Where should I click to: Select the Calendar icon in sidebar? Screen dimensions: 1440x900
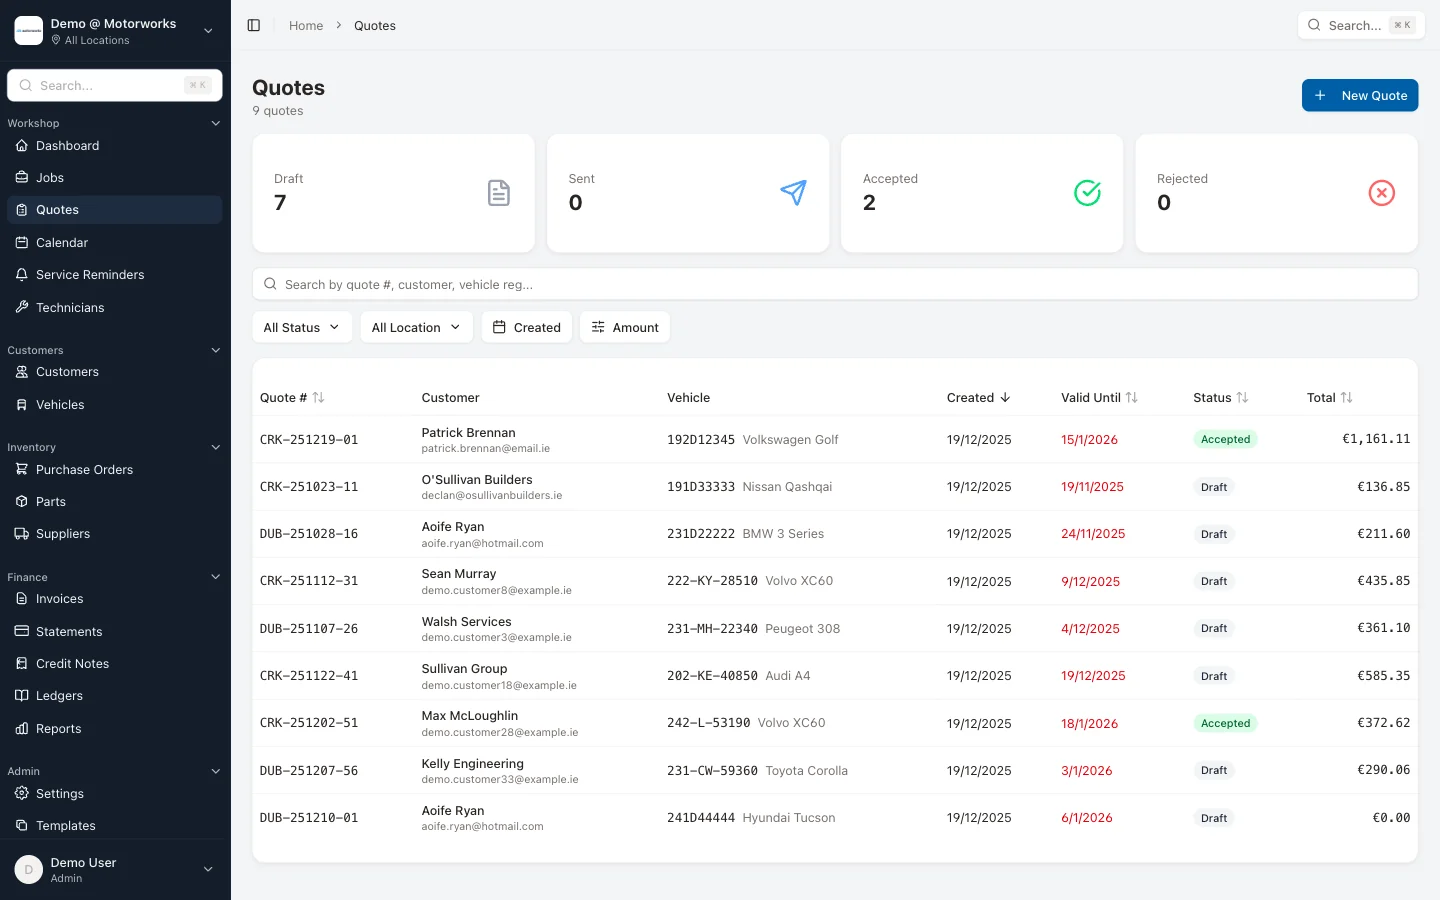pos(22,242)
